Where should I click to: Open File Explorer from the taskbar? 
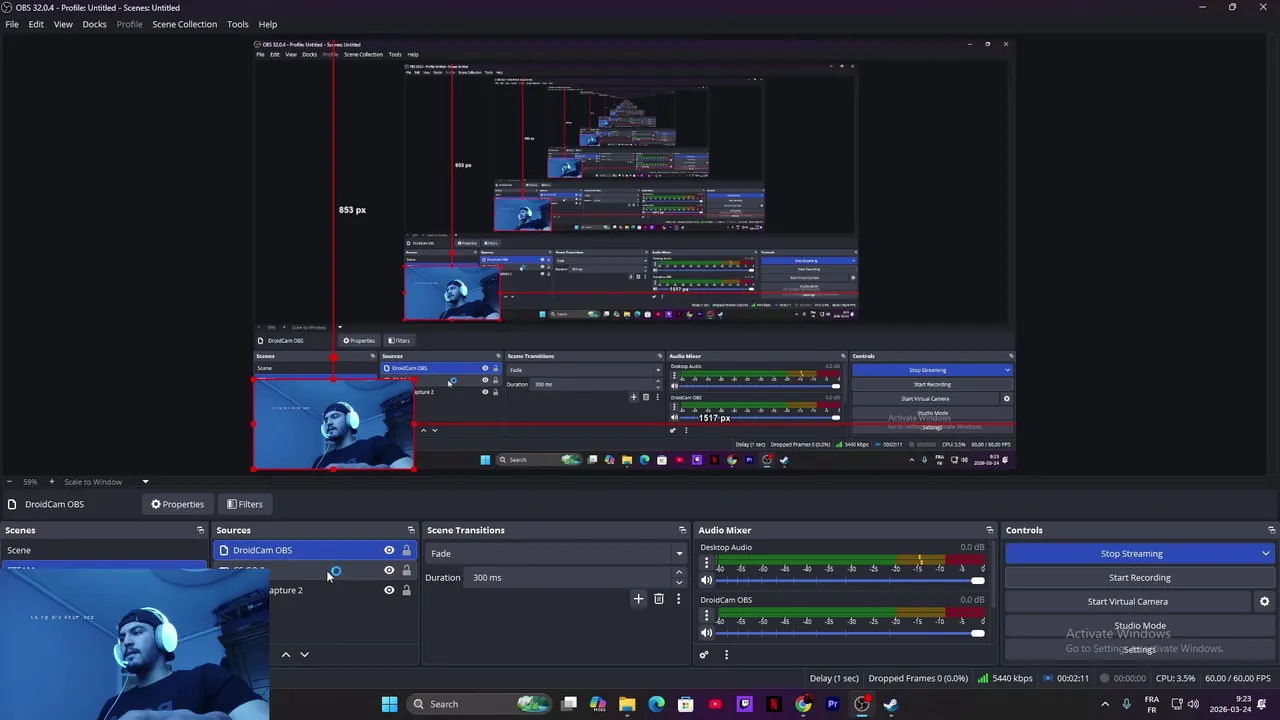coord(627,704)
